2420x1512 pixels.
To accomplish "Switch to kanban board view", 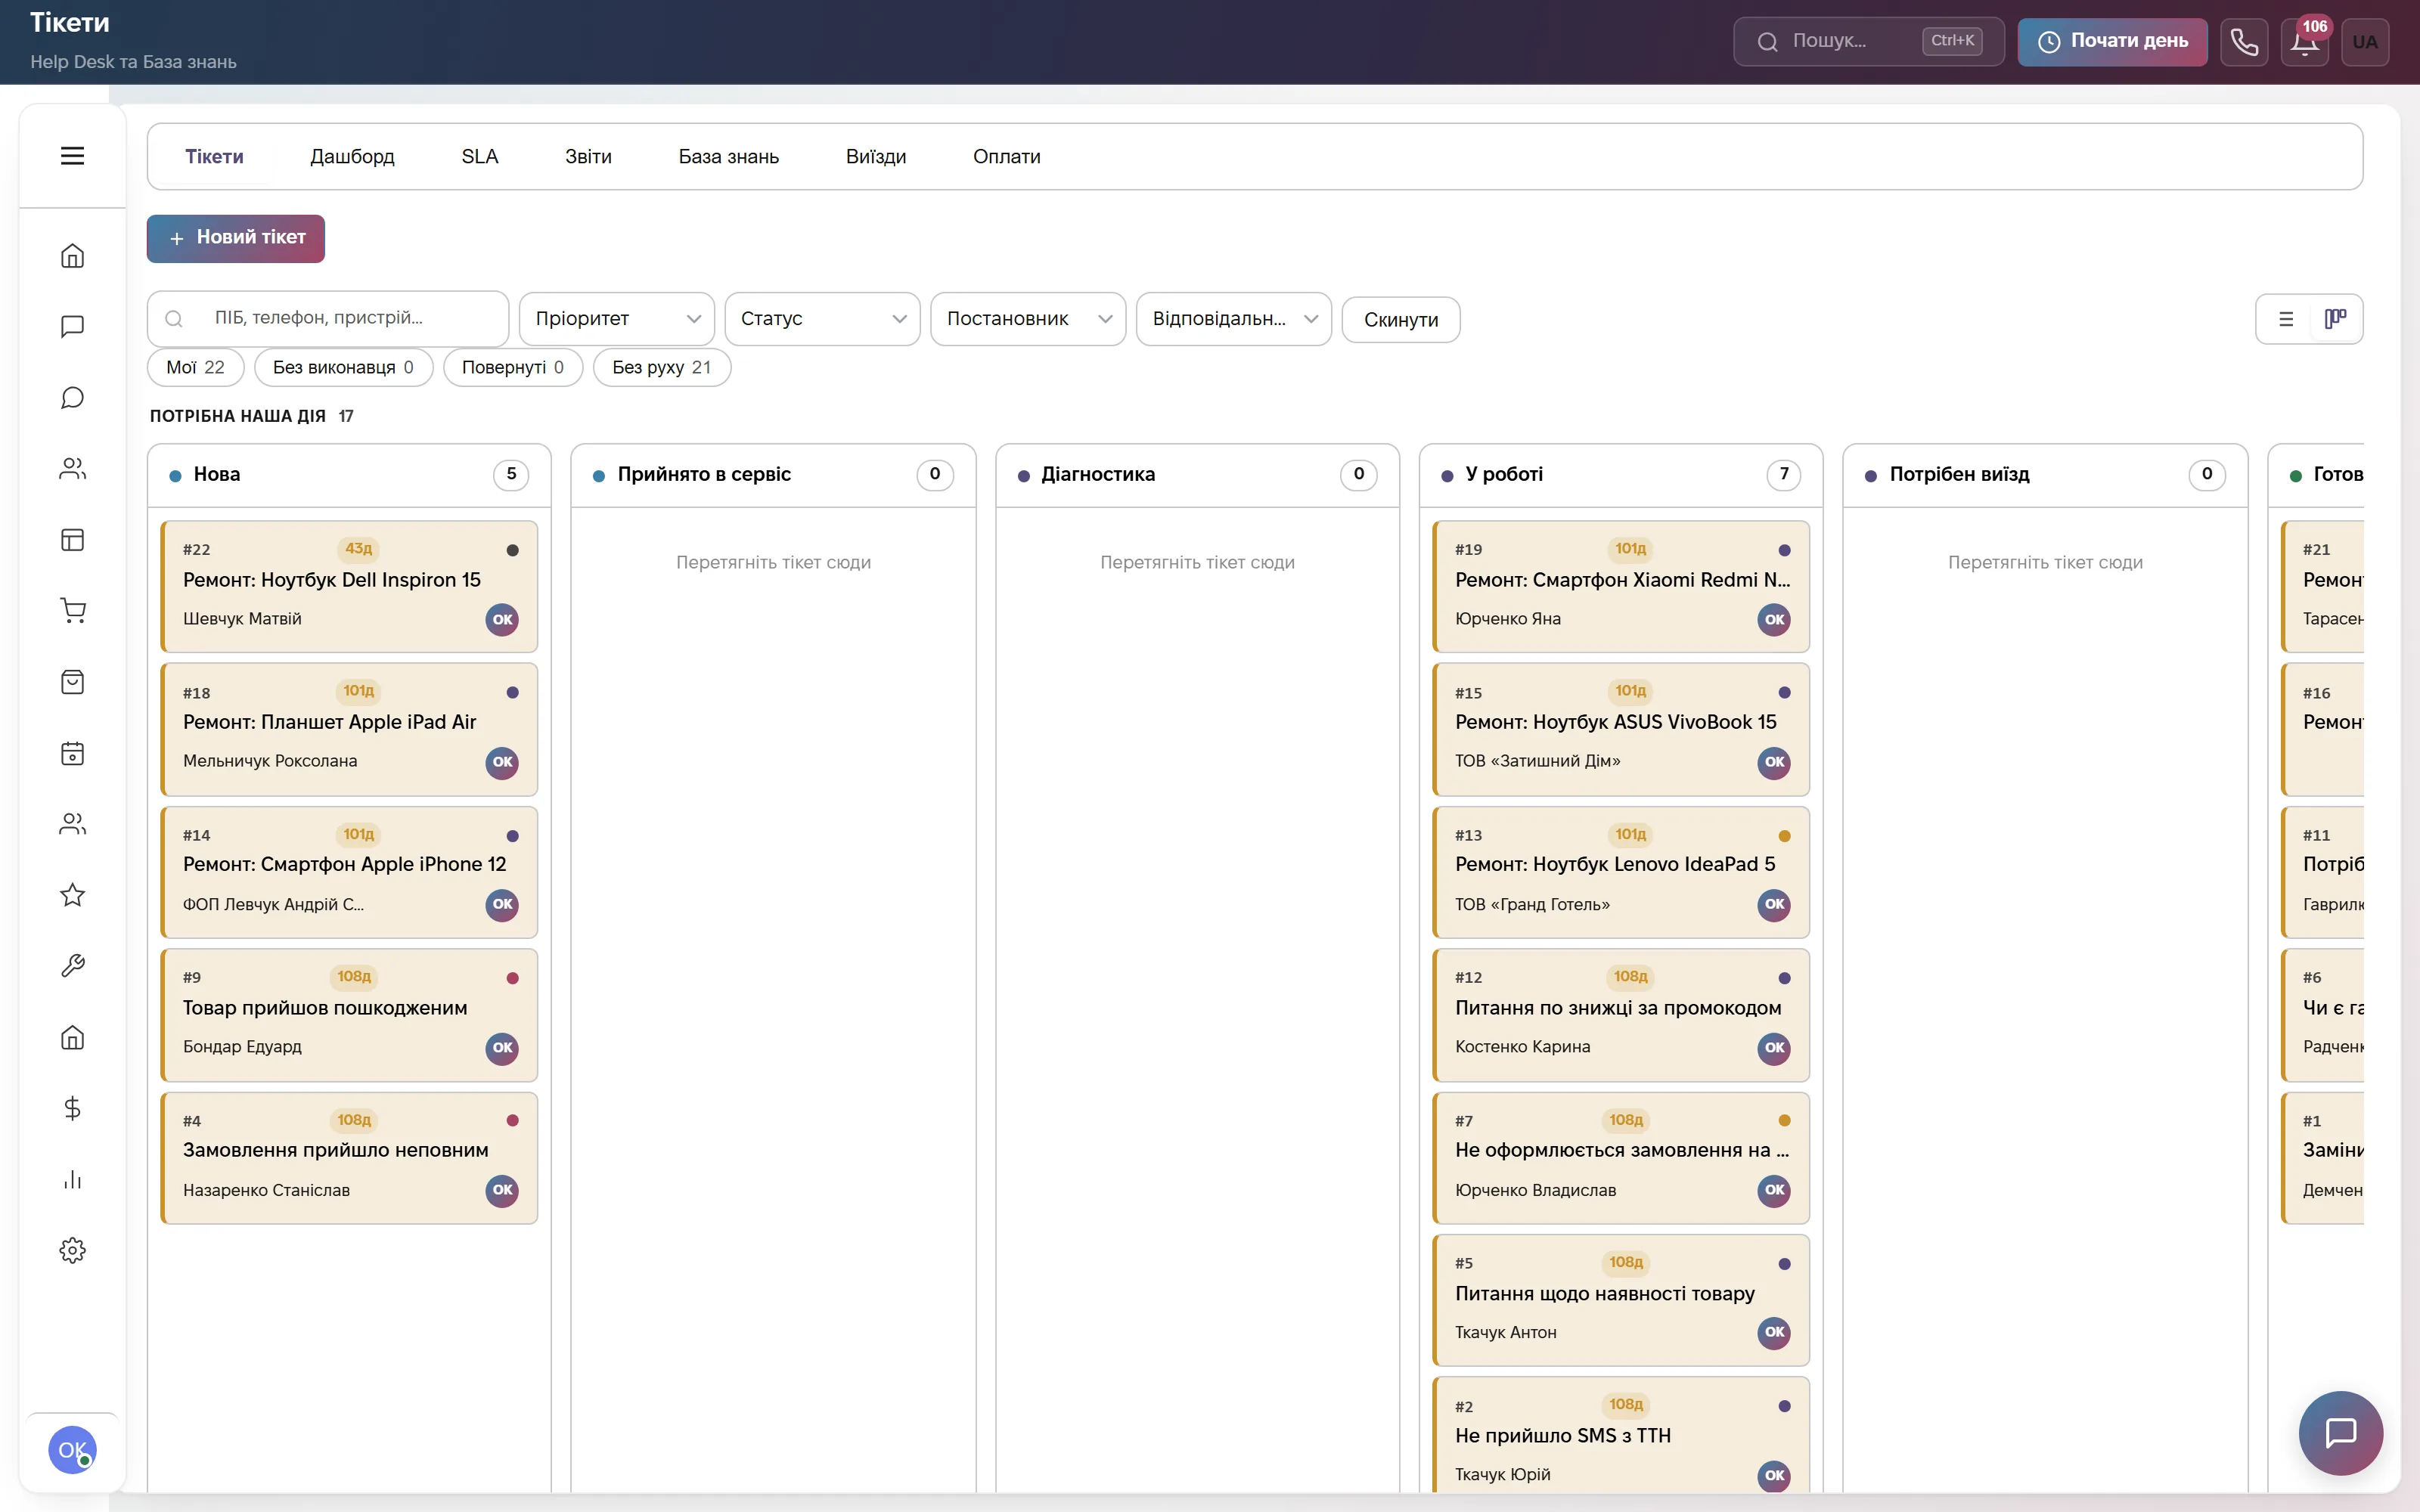I will point(2335,319).
